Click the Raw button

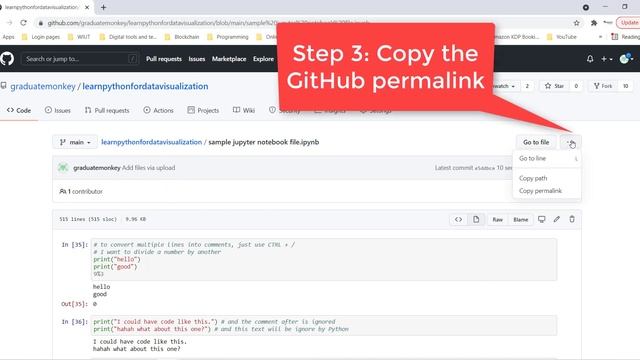498,220
